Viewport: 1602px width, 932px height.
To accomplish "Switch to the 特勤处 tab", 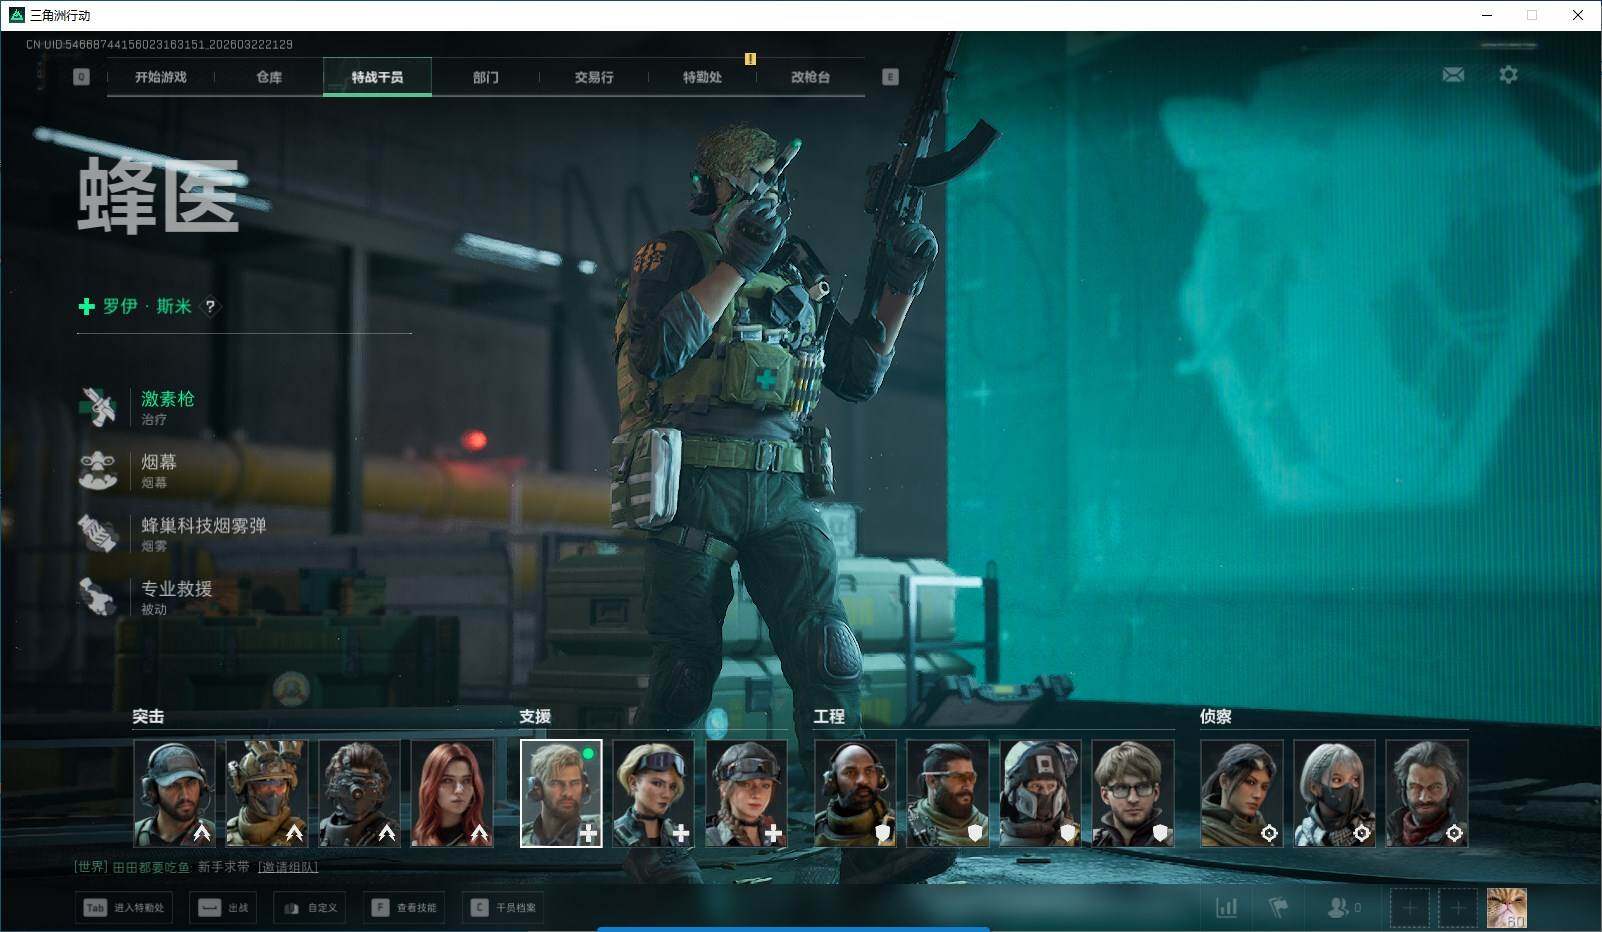I will pyautogui.click(x=702, y=77).
